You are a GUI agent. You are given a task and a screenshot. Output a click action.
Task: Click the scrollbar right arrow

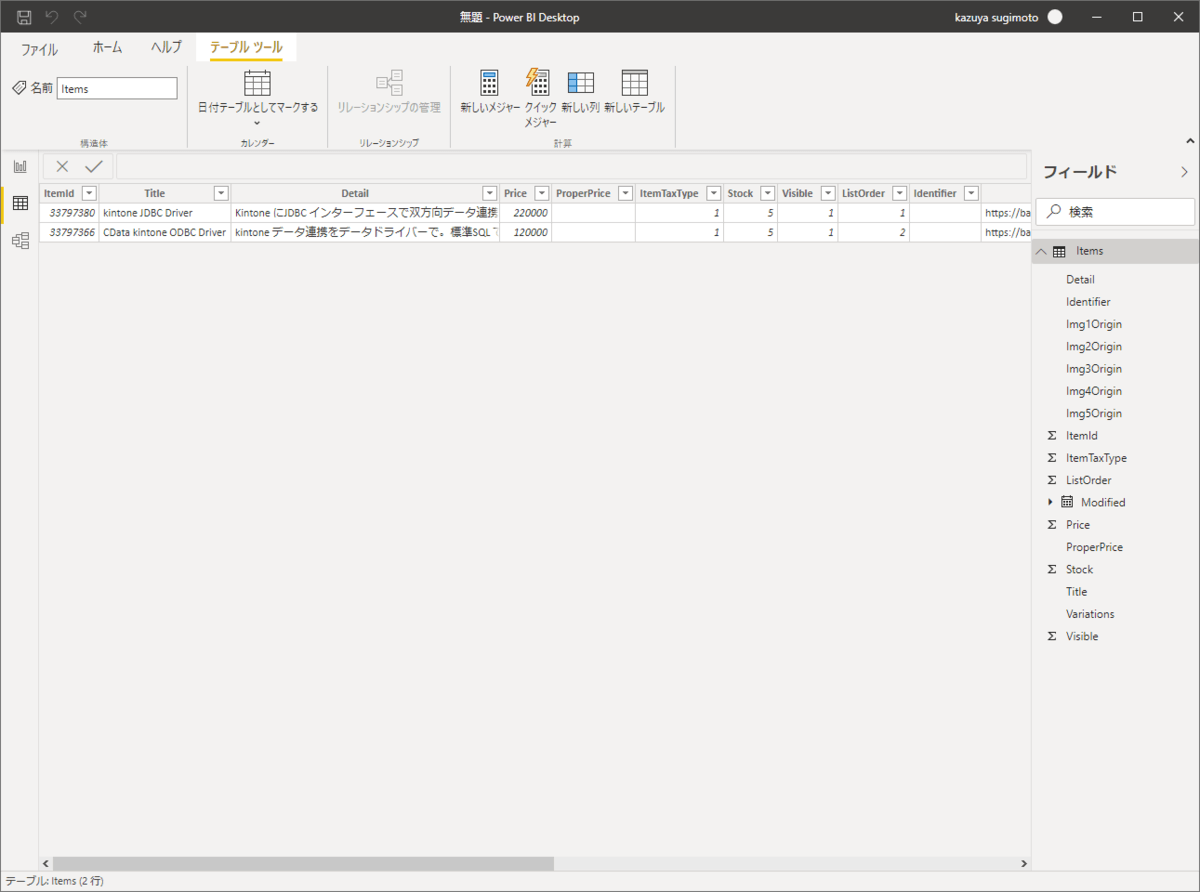[x=1024, y=863]
